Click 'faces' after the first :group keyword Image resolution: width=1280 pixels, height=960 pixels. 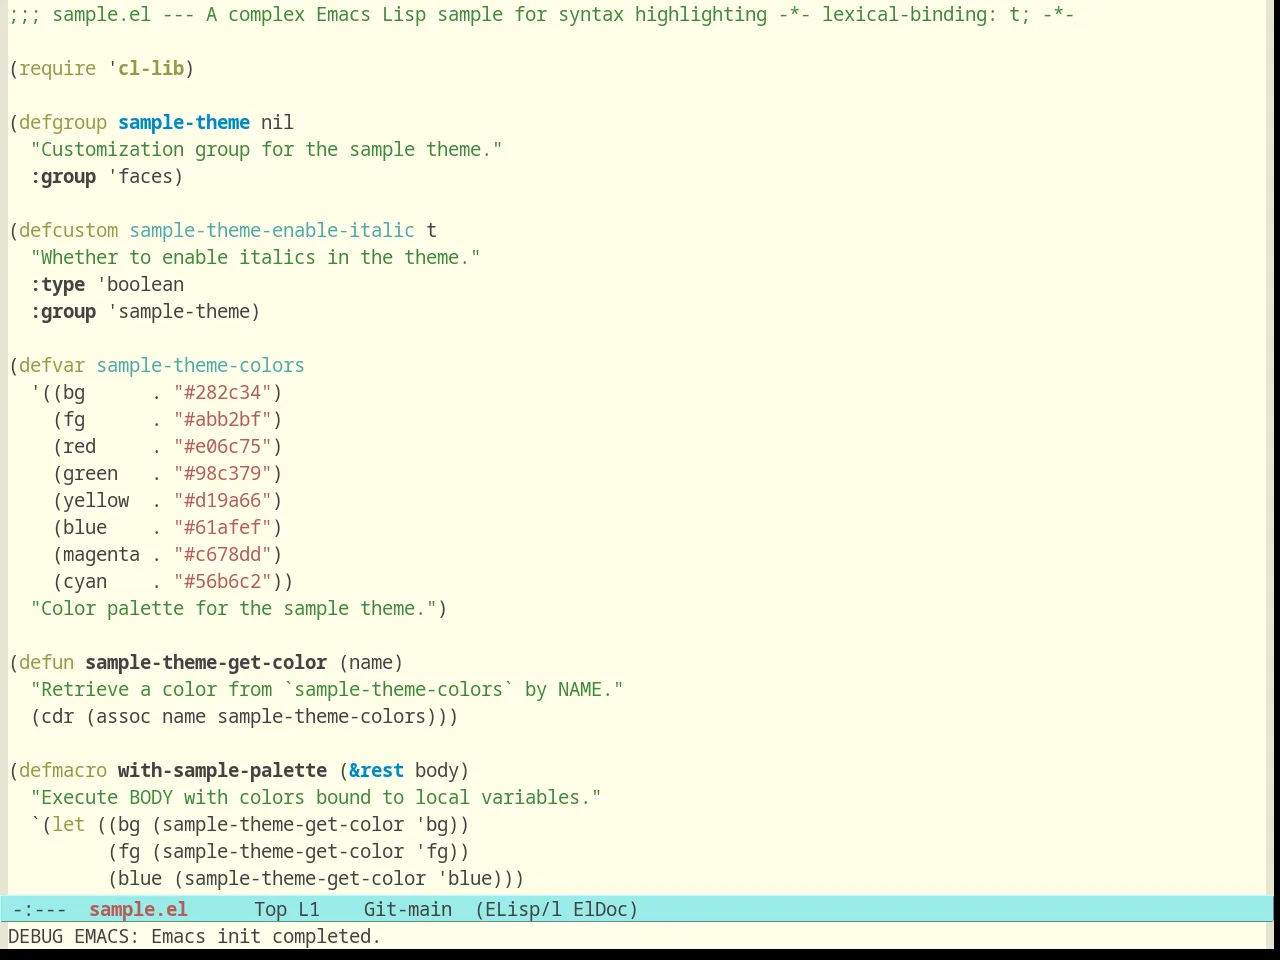tap(146, 176)
